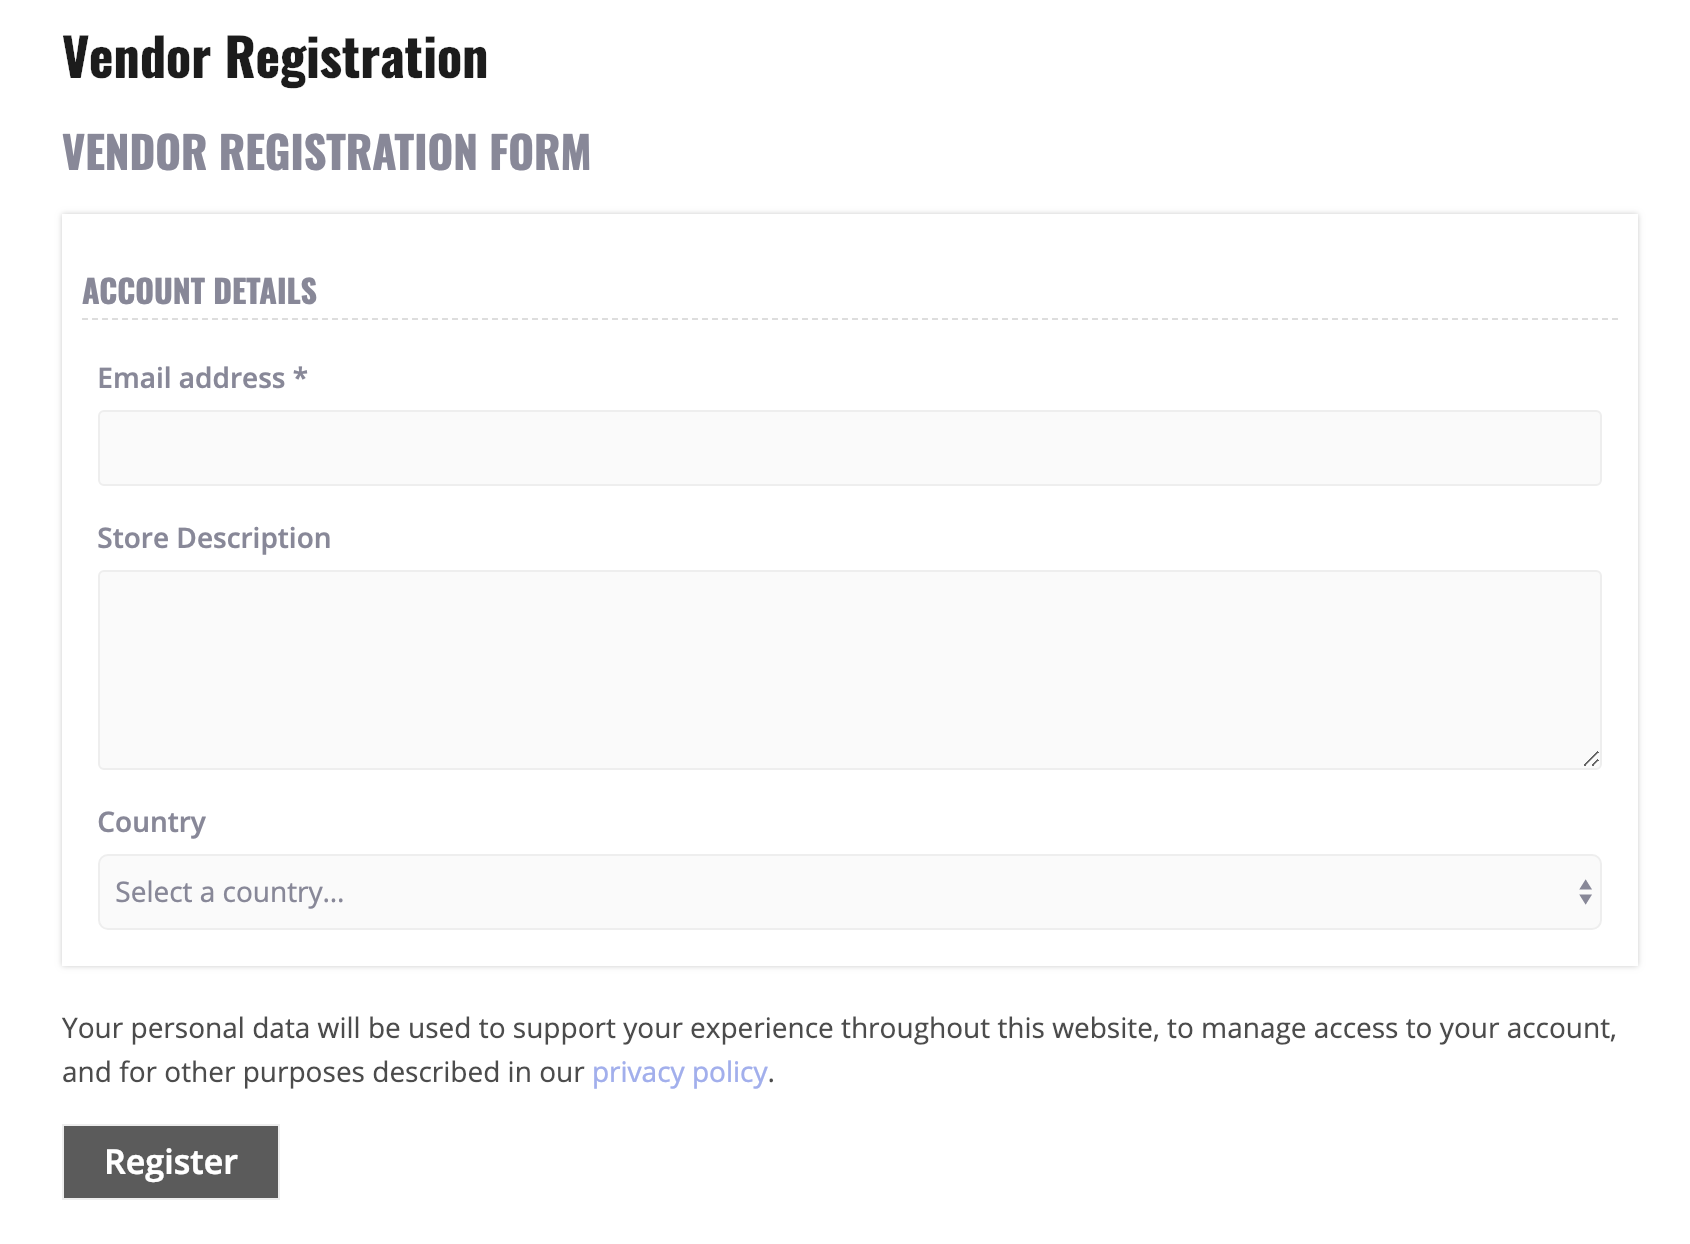Click the Account Details section heading
The width and height of the screenshot is (1690, 1244).
coord(200,291)
